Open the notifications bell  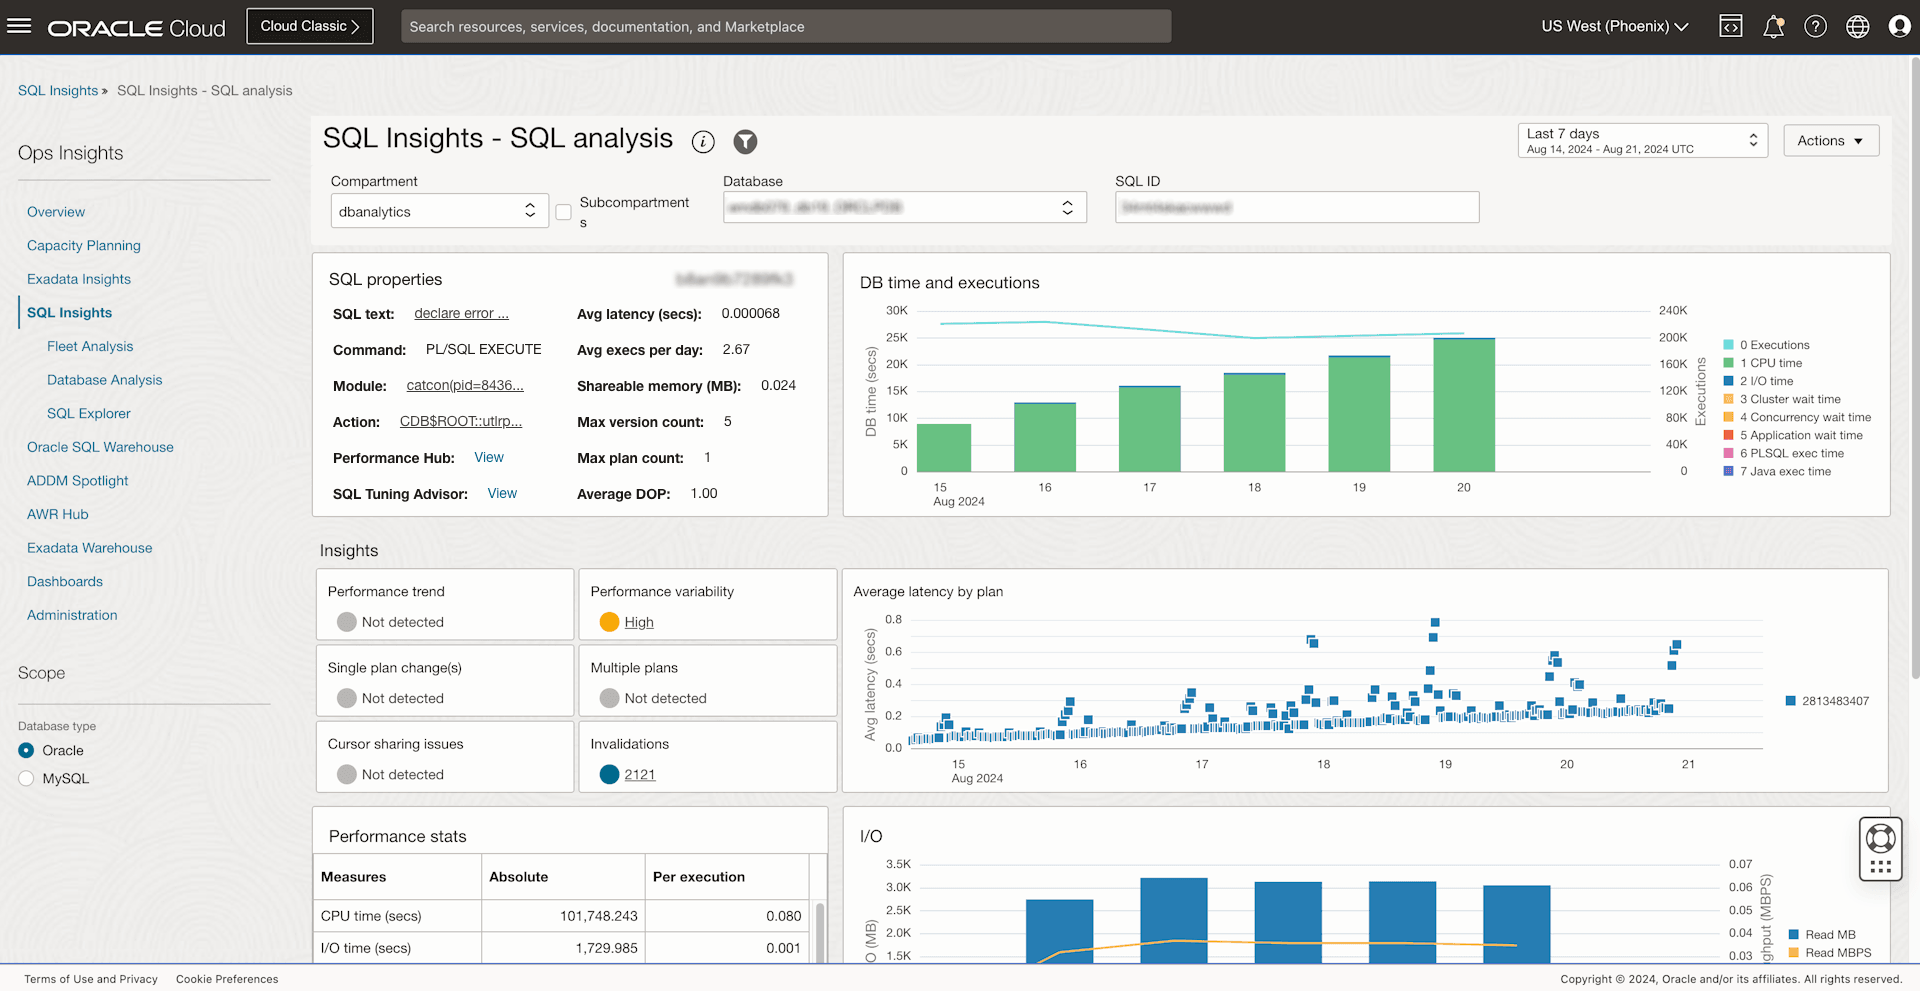click(x=1773, y=26)
